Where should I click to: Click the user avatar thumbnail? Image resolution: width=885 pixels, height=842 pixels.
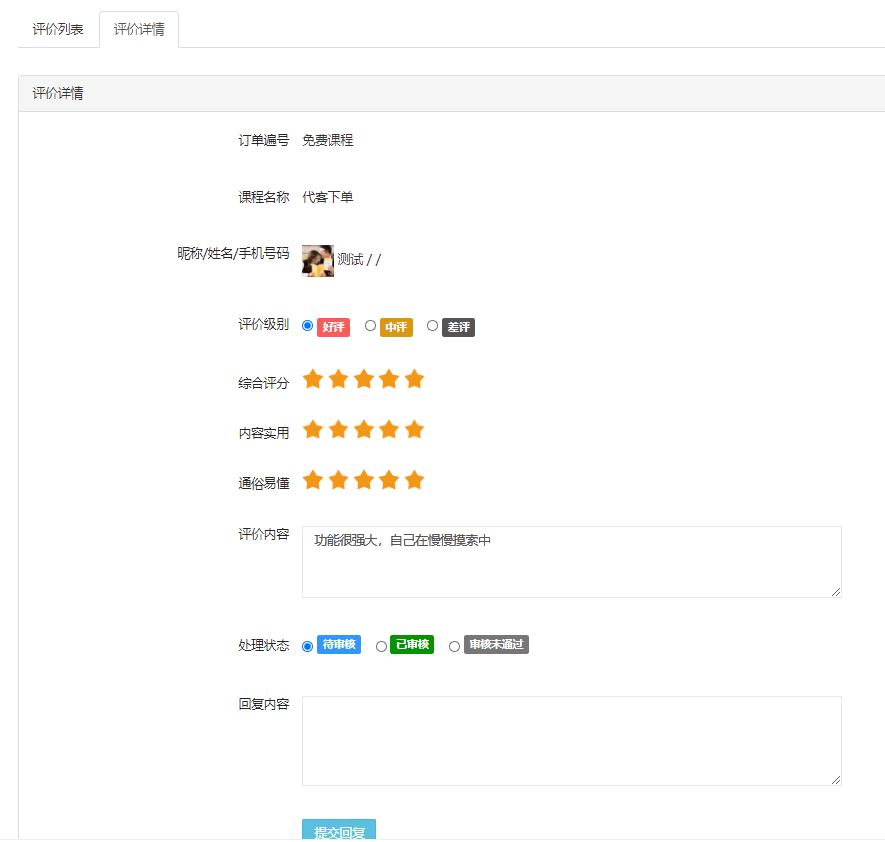pyautogui.click(x=318, y=261)
